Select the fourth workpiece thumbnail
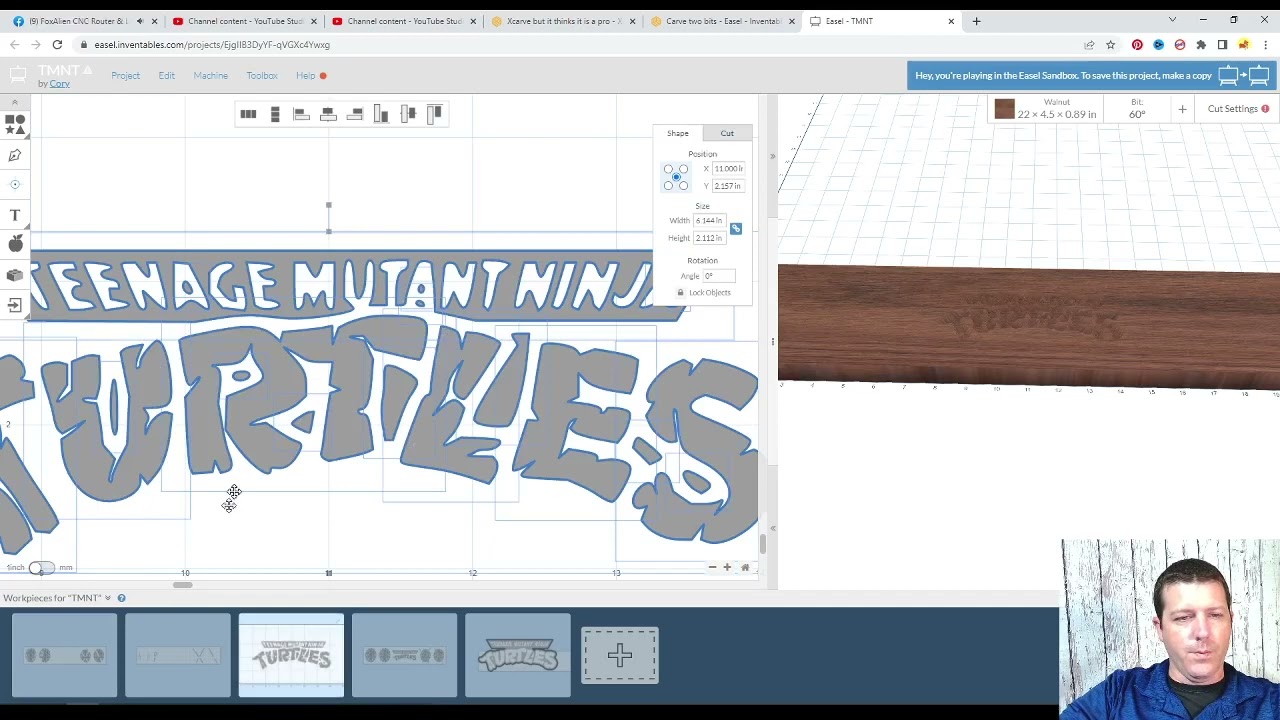 point(405,655)
